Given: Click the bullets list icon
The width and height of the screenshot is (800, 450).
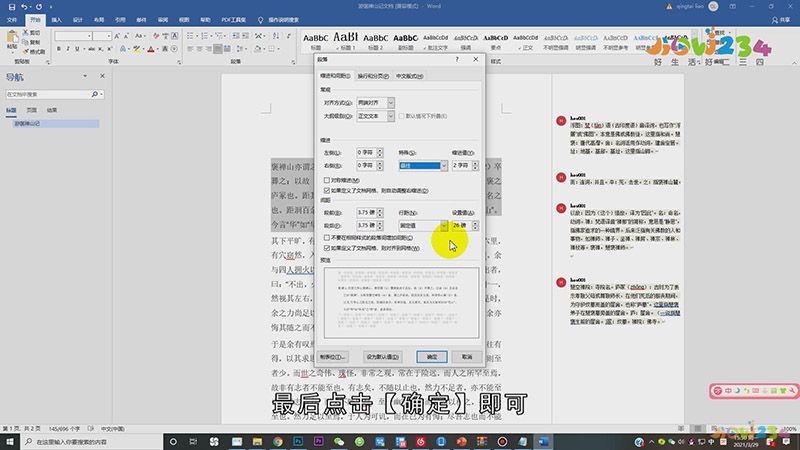Looking at the screenshot, I should (x=190, y=36).
